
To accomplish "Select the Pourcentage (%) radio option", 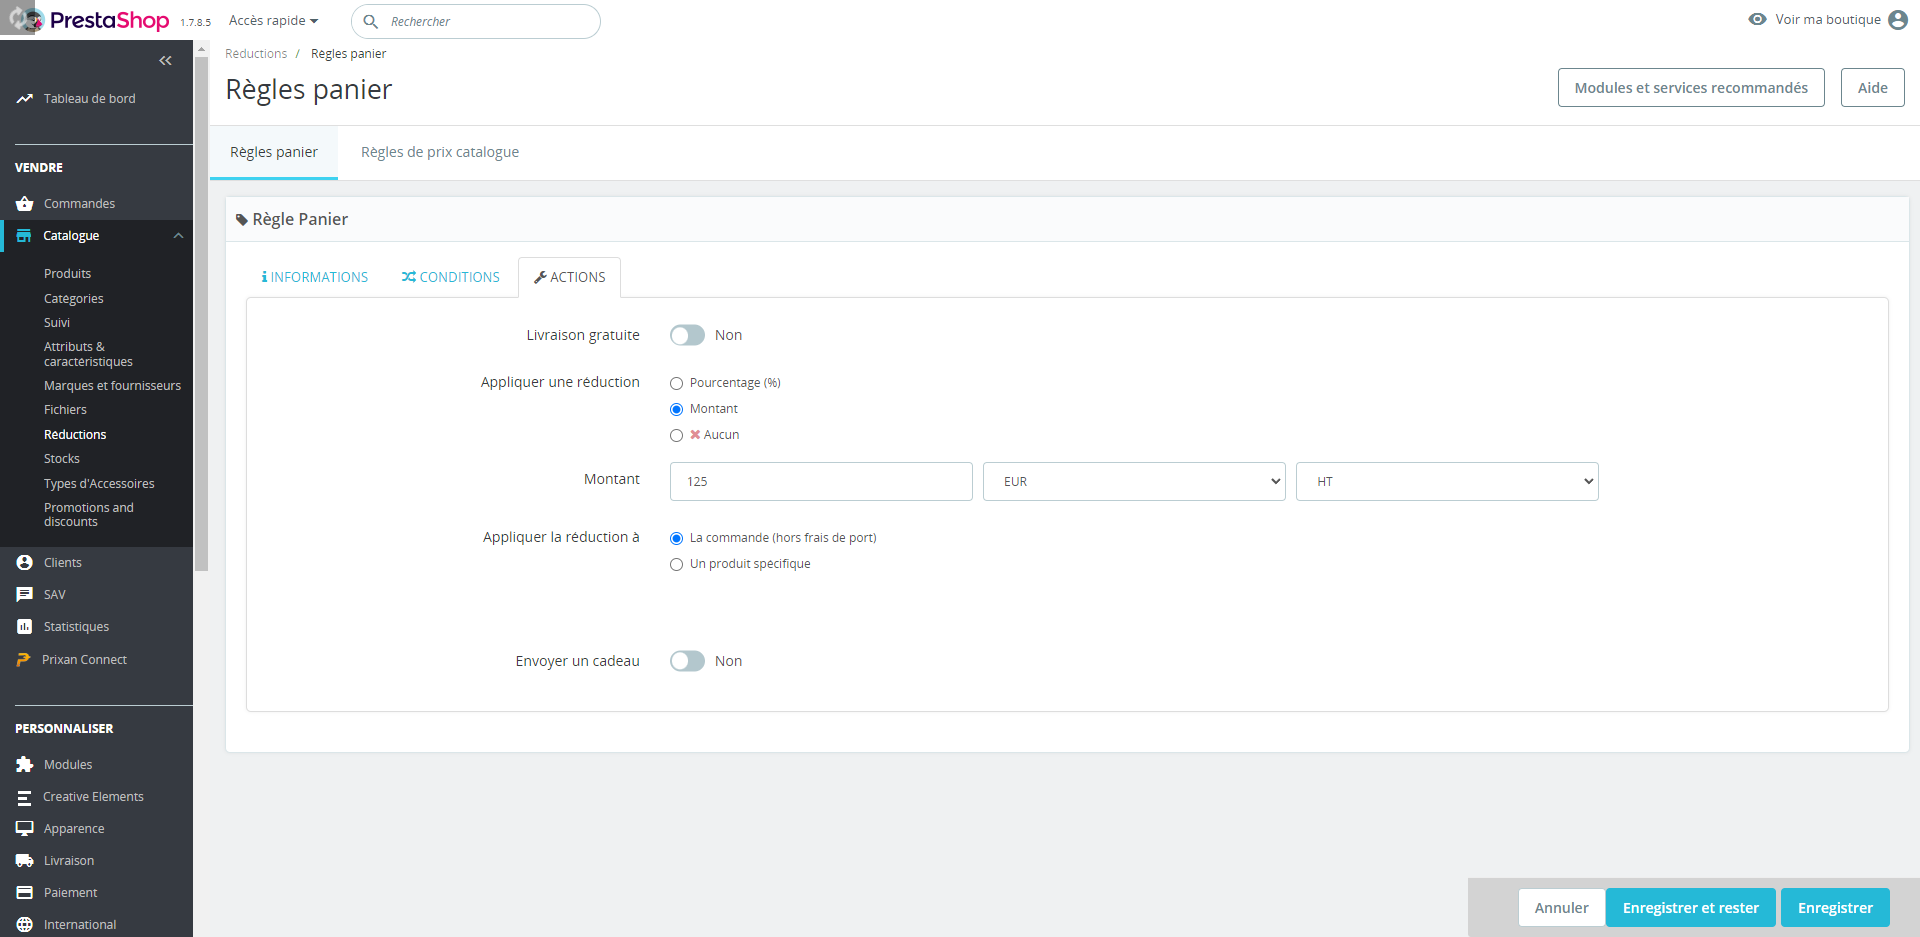I will pos(677,383).
